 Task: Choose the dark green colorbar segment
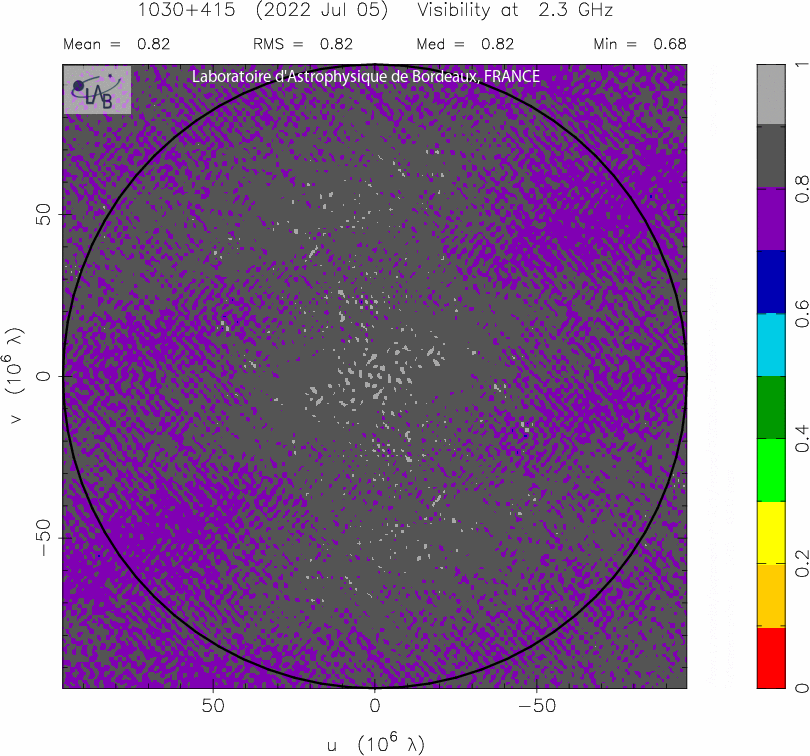(771, 407)
